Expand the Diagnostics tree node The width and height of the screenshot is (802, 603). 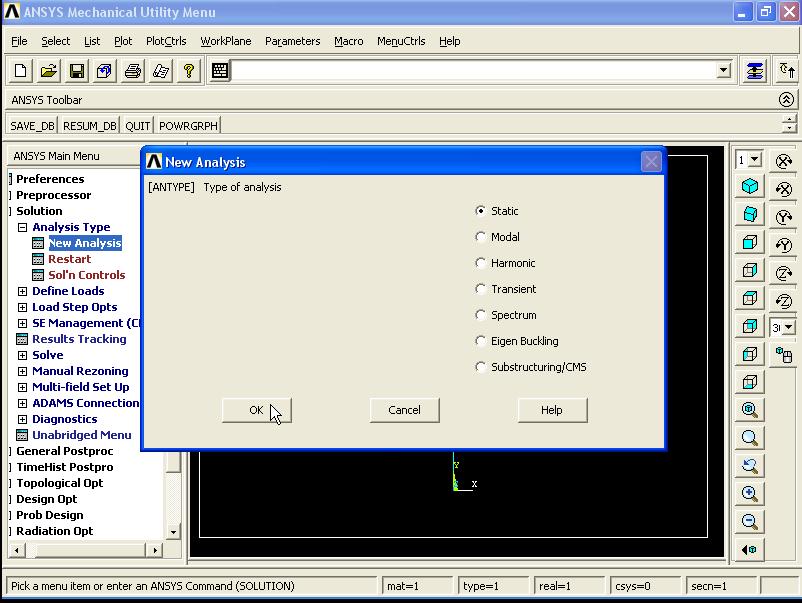pyautogui.click(x=23, y=419)
